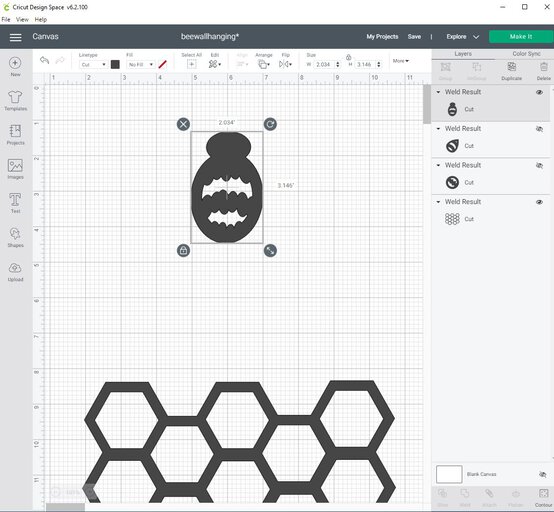
Task: Click the Attach tool
Action: [x=489, y=498]
